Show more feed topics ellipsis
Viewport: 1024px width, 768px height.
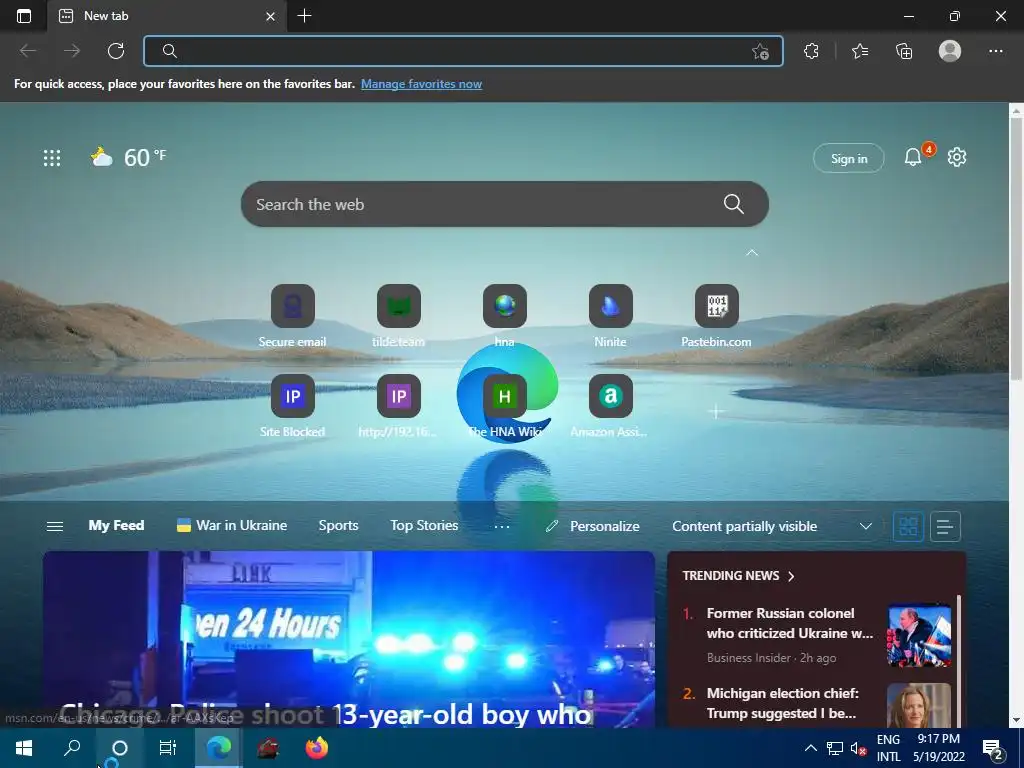coord(502,526)
